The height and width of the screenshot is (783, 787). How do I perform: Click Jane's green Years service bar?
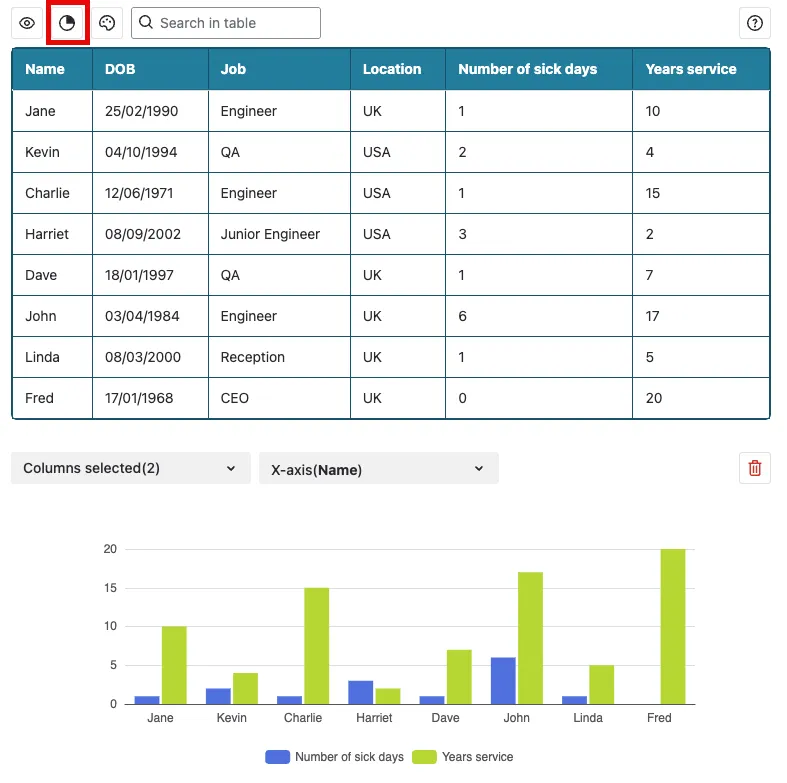click(174, 665)
